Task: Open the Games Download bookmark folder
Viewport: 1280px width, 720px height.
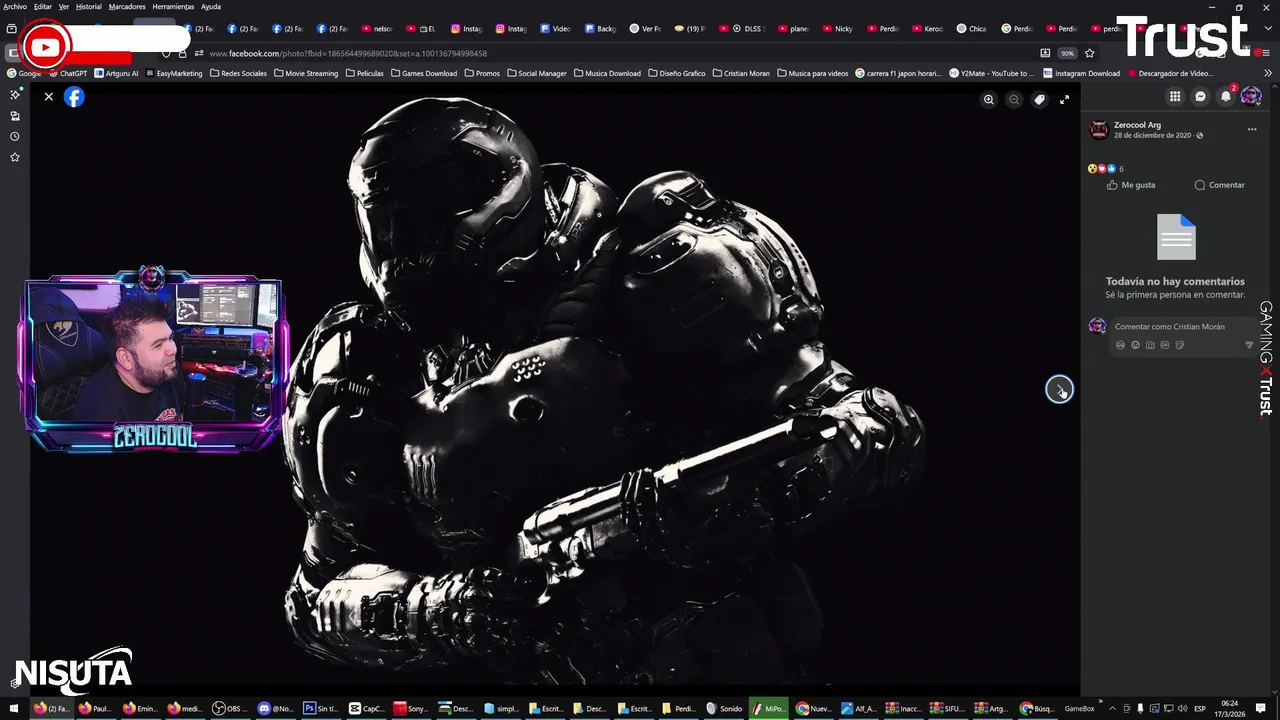Action: point(423,73)
